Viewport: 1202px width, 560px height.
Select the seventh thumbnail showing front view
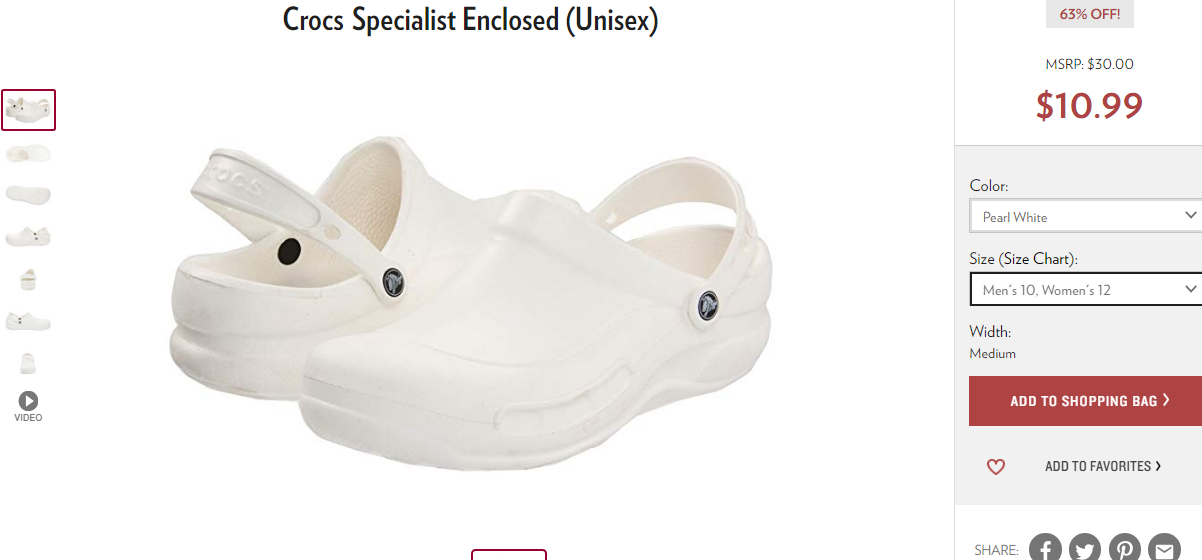28,363
